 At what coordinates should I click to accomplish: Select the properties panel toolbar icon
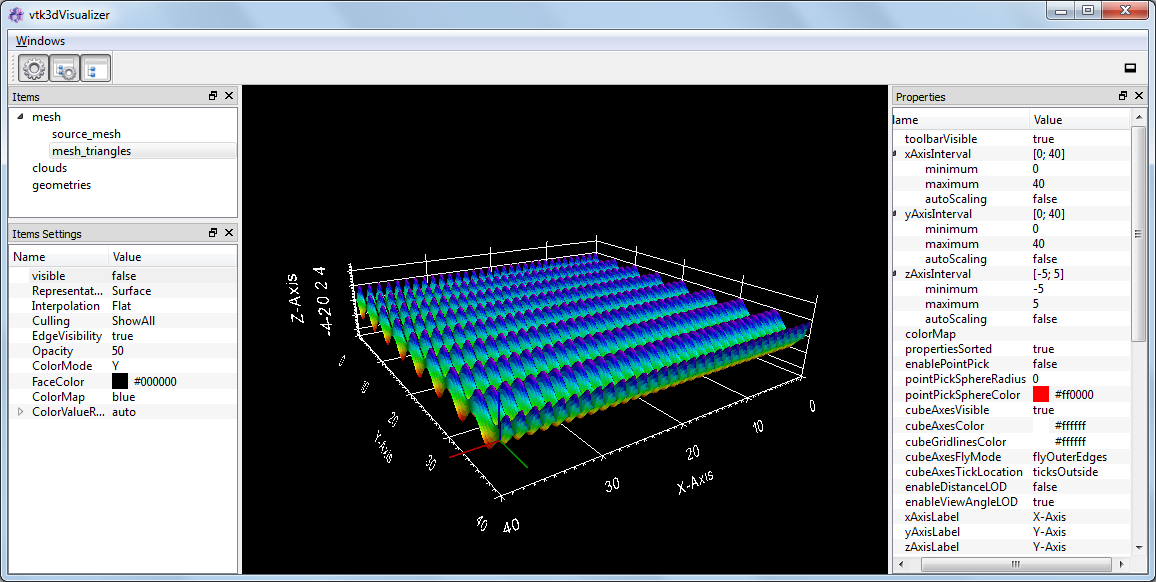click(64, 68)
